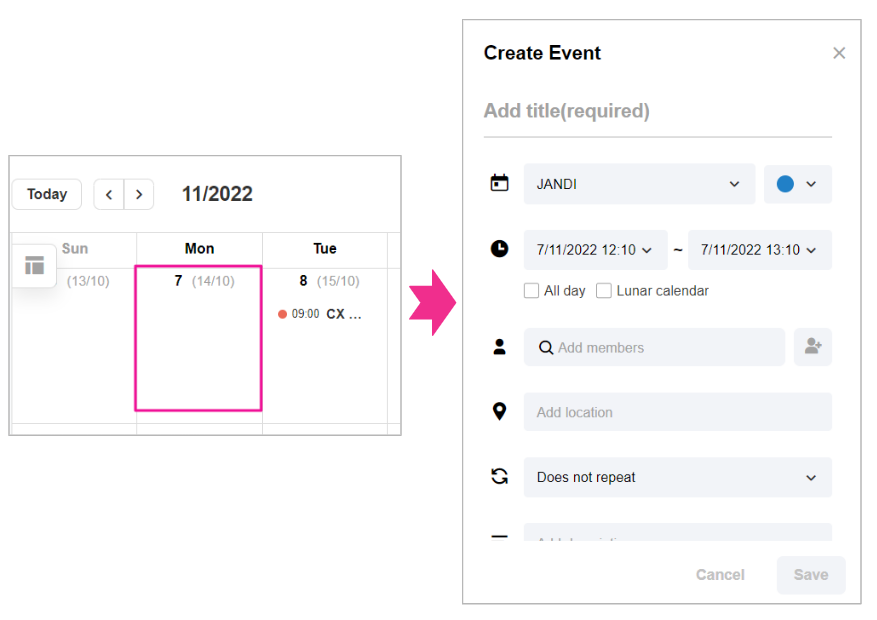Select the Monday 7 calendar cell

(198, 338)
